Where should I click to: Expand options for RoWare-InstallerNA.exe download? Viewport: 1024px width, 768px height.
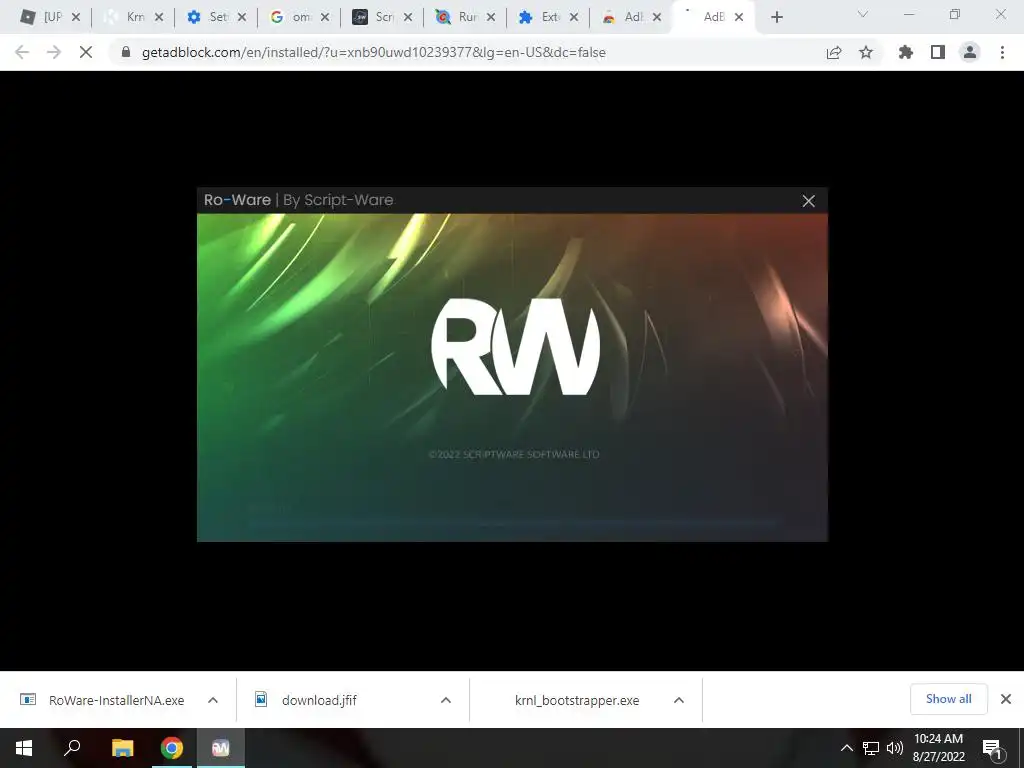pyautogui.click(x=213, y=700)
